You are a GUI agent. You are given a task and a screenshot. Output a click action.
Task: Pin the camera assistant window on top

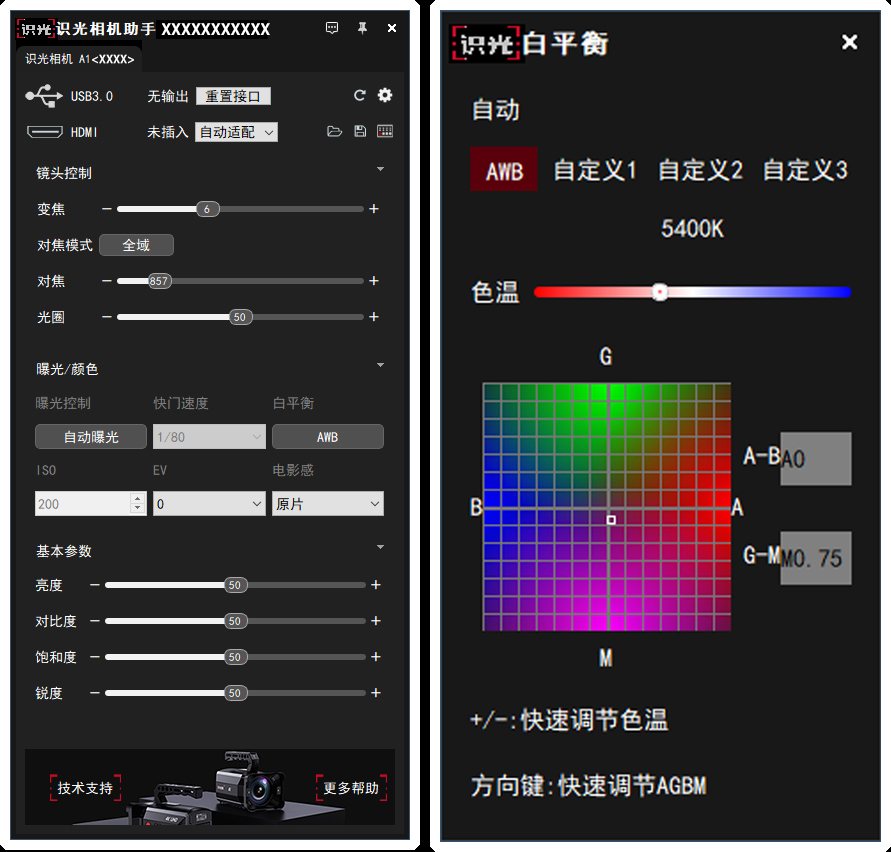pos(362,28)
